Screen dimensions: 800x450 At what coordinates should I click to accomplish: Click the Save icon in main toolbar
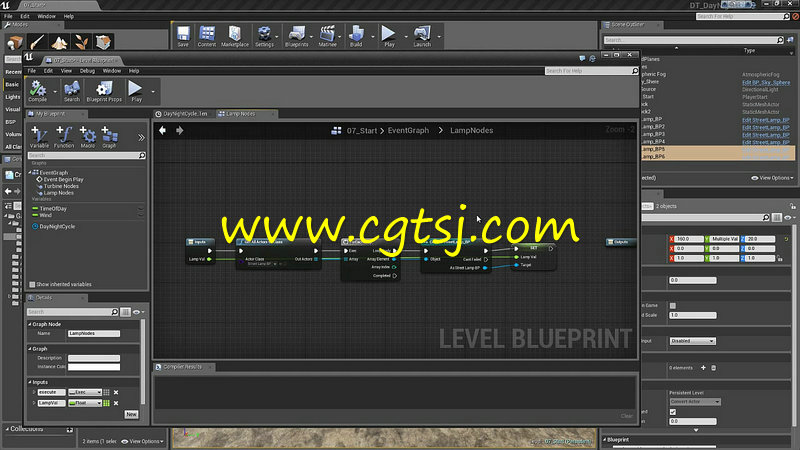(183, 34)
